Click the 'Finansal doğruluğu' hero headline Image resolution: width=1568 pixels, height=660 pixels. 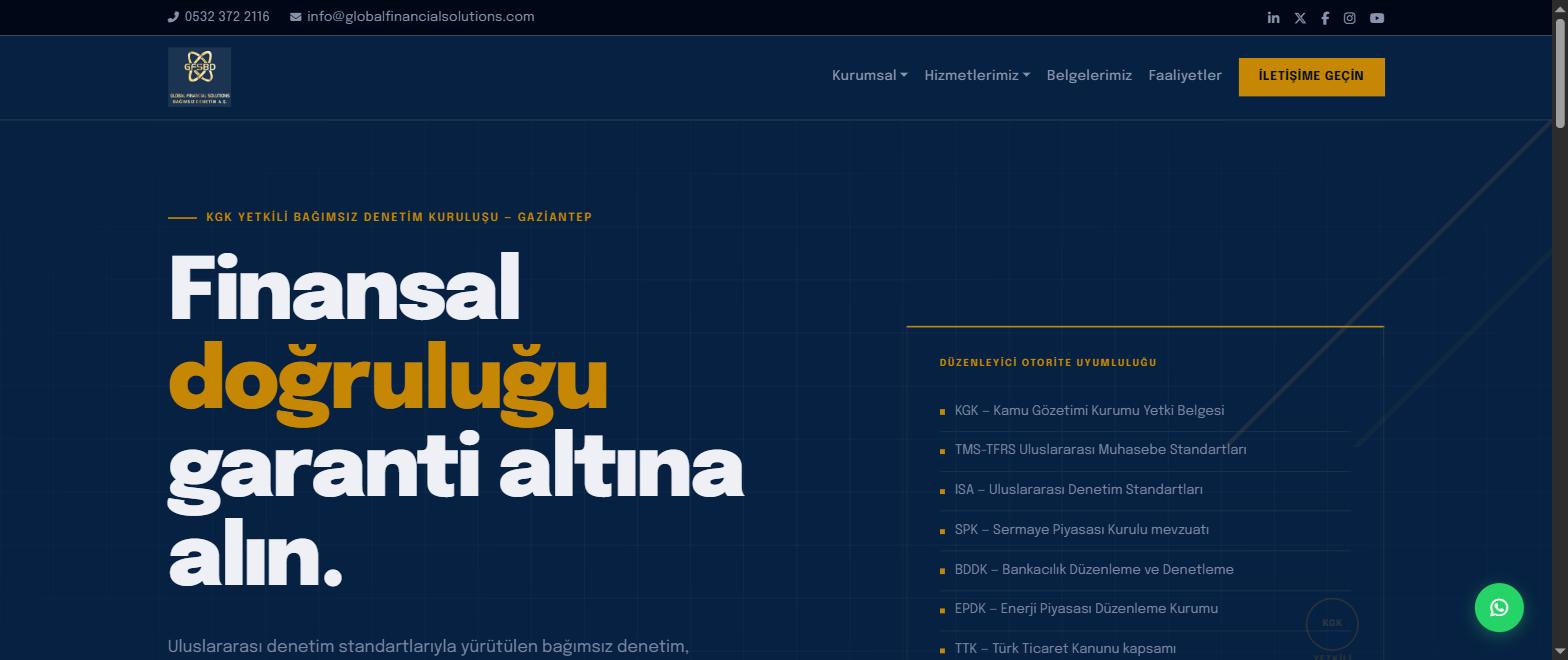click(x=456, y=421)
